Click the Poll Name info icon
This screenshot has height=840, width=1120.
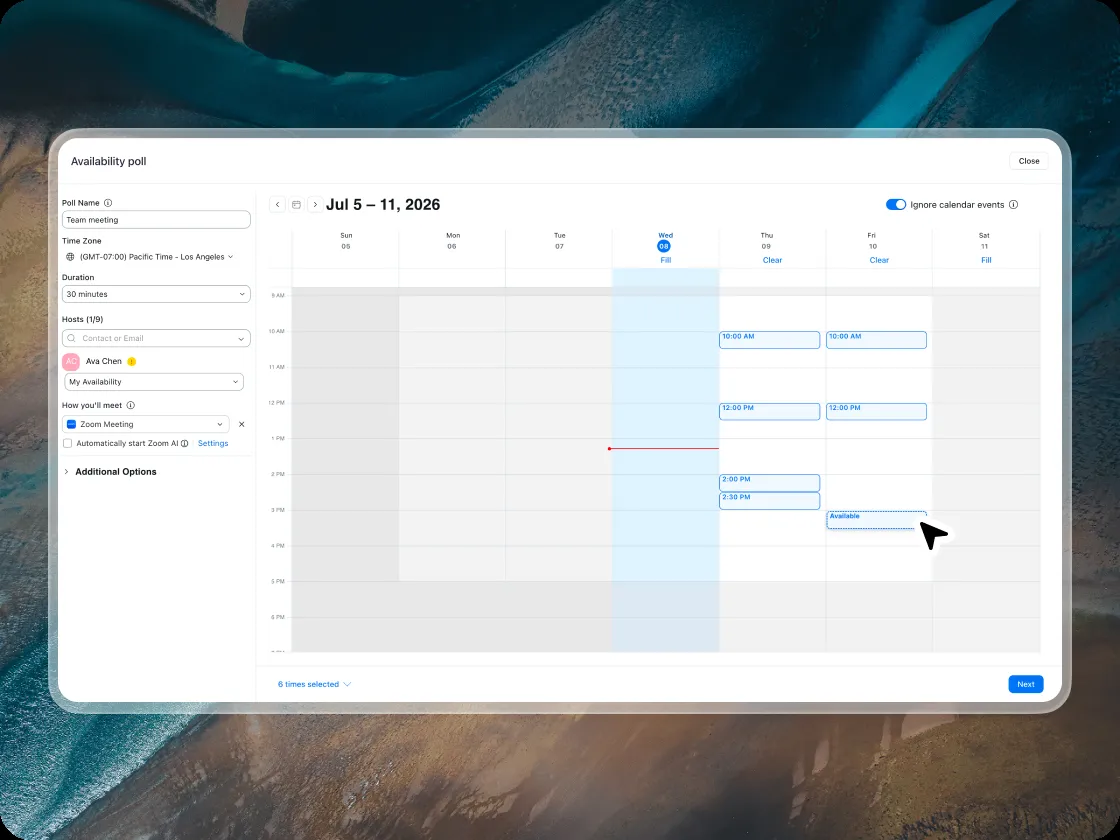pos(108,203)
